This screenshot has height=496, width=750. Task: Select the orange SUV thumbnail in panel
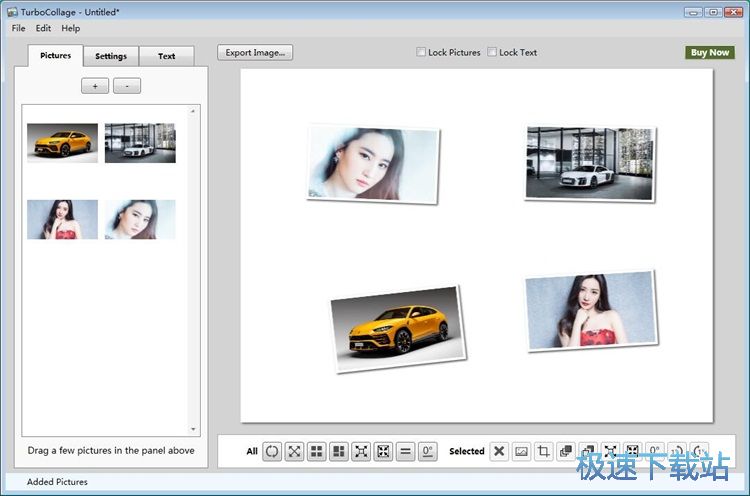point(62,142)
